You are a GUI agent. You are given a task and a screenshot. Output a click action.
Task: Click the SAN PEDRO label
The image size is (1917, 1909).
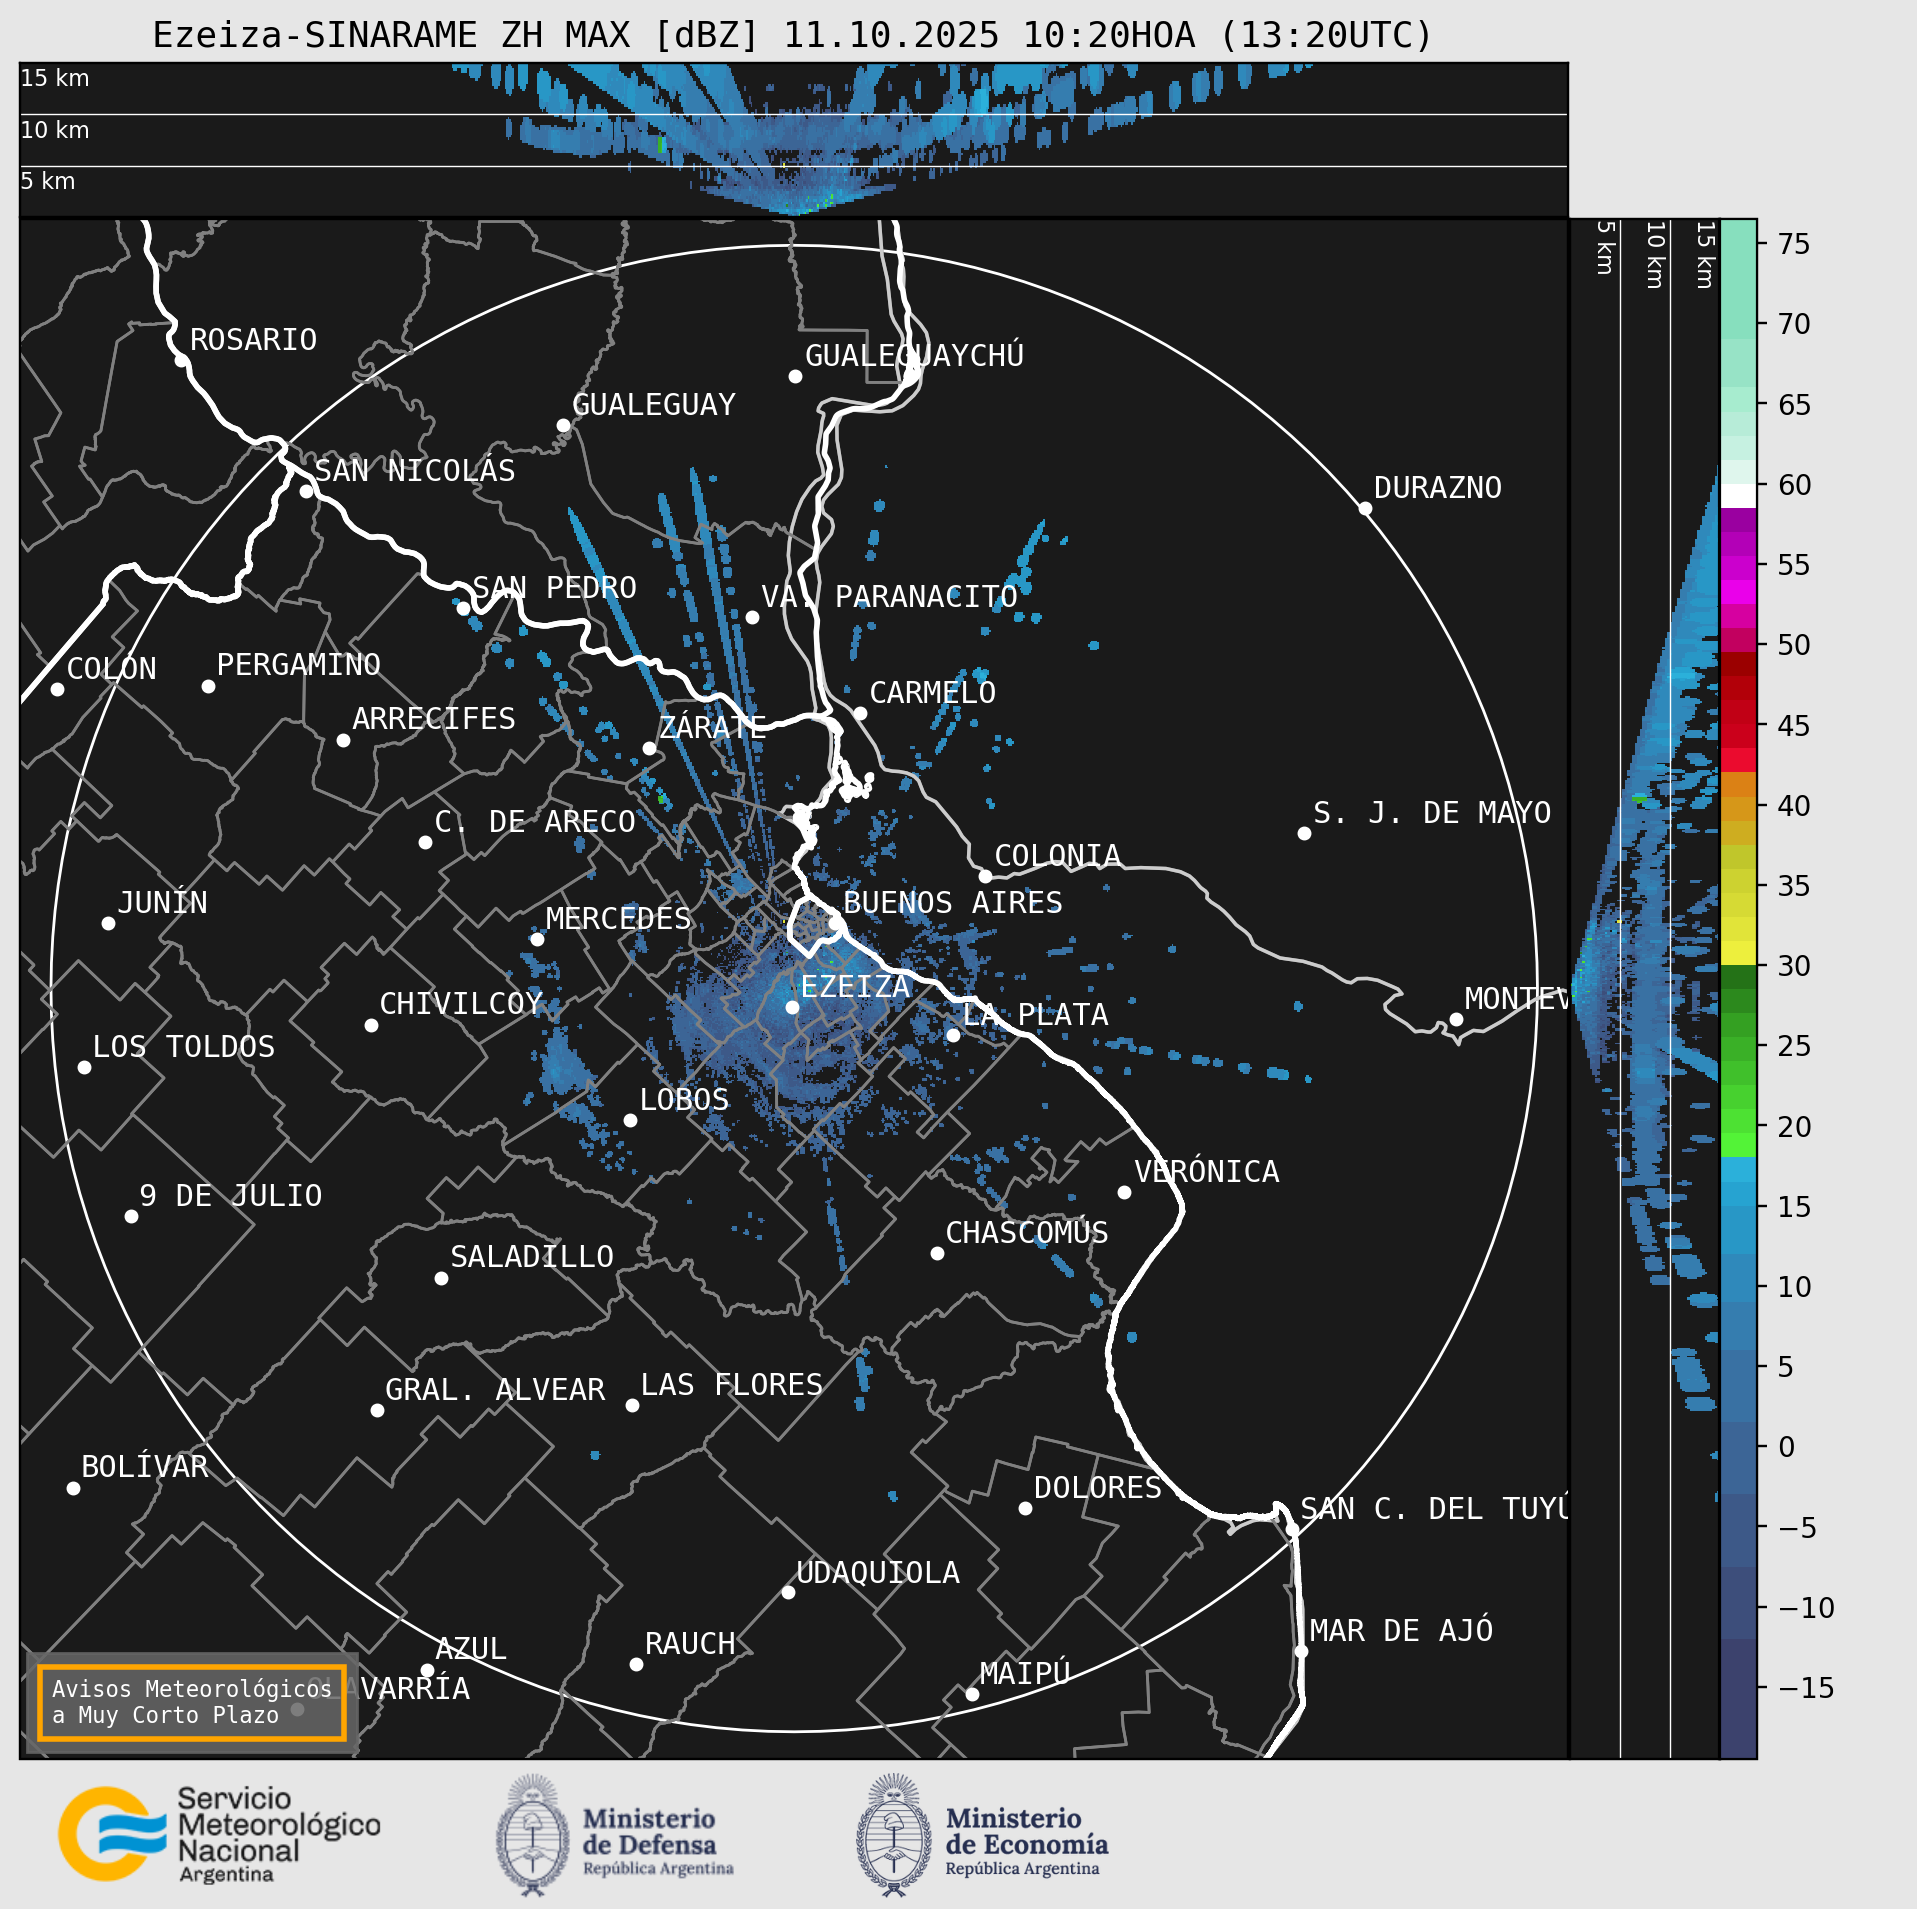[x=554, y=588]
